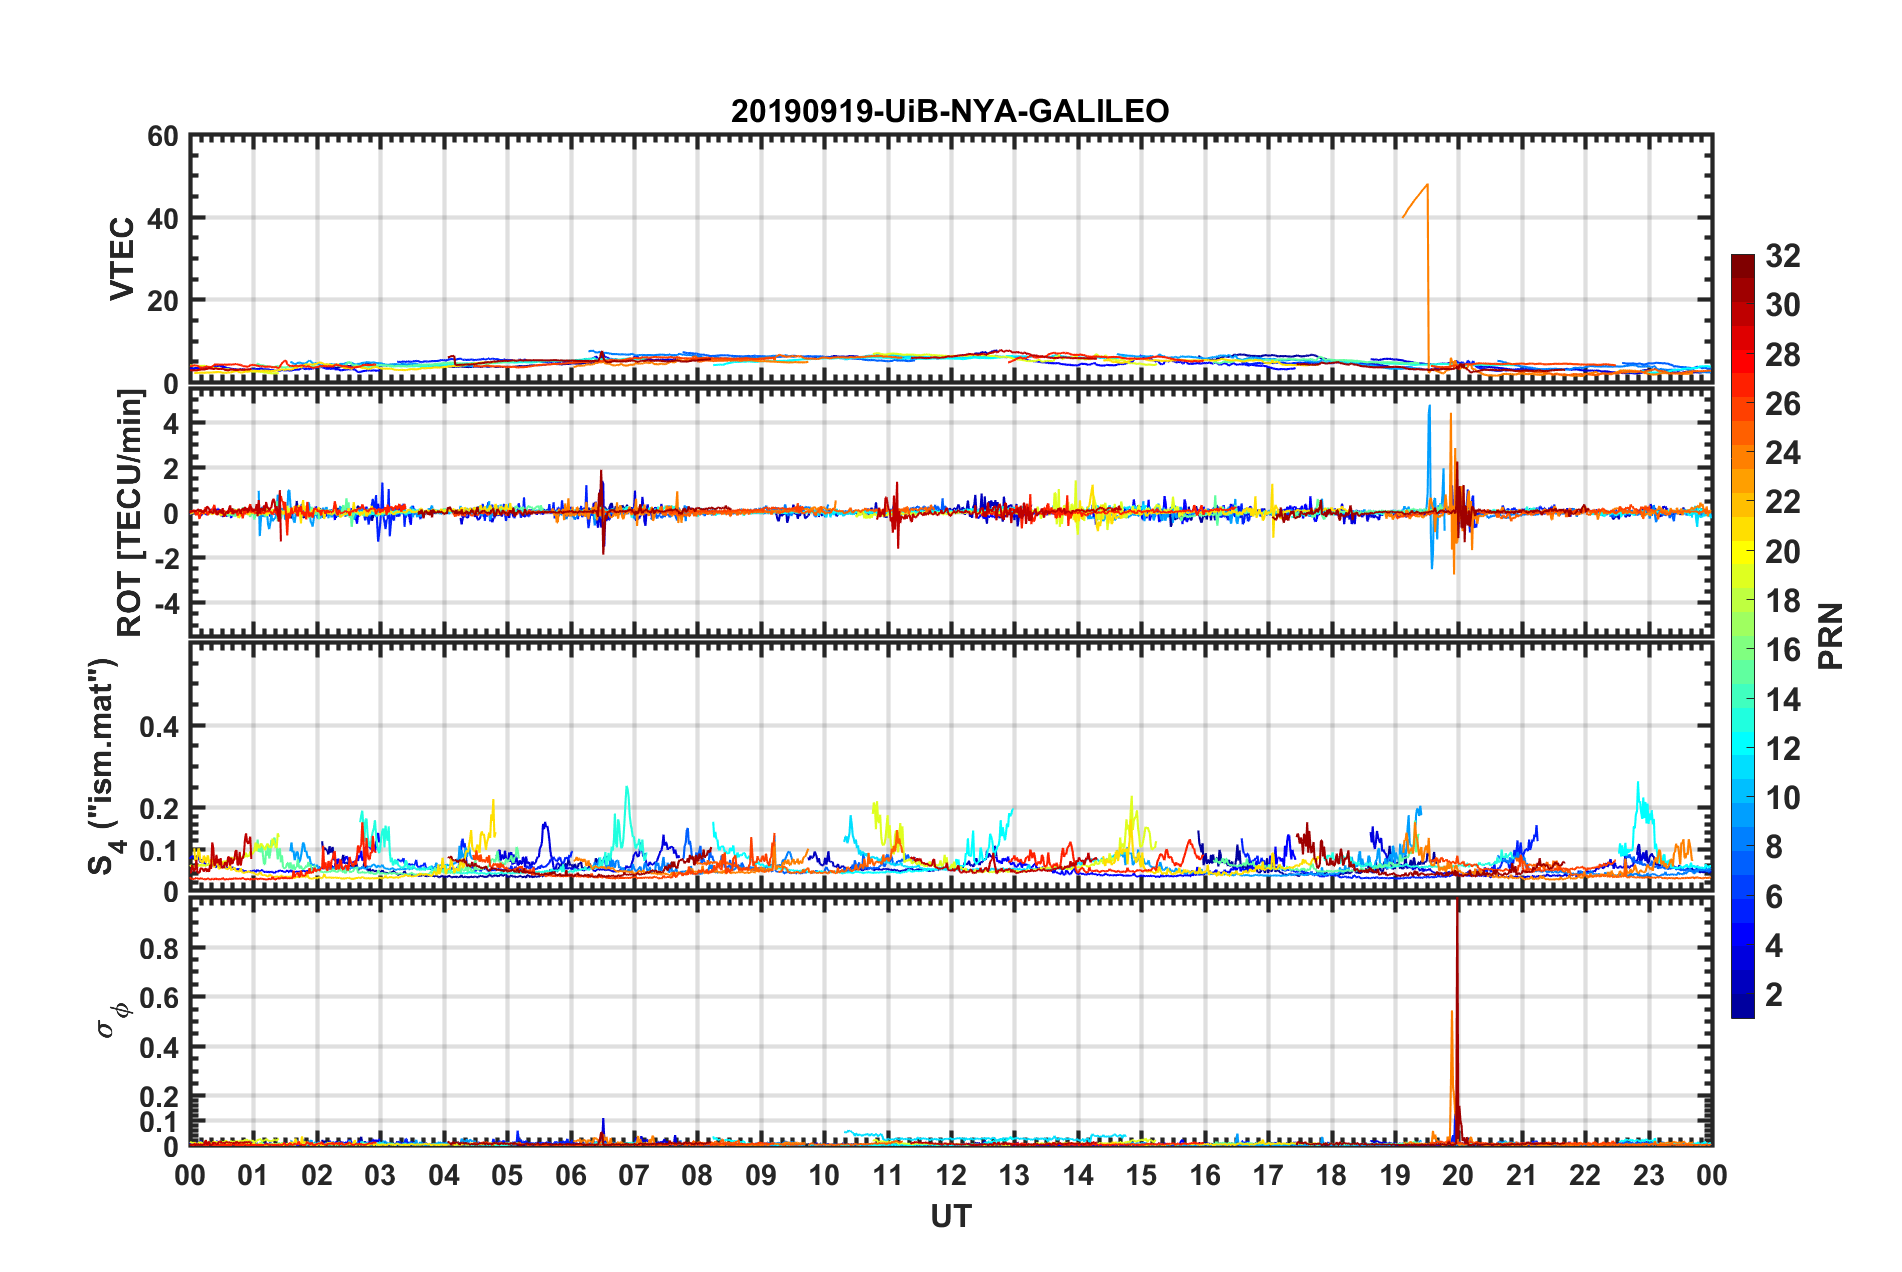The image size is (1902, 1272).
Task: Click the 19 hour tick on the UT axis
Action: pos(1395,1175)
